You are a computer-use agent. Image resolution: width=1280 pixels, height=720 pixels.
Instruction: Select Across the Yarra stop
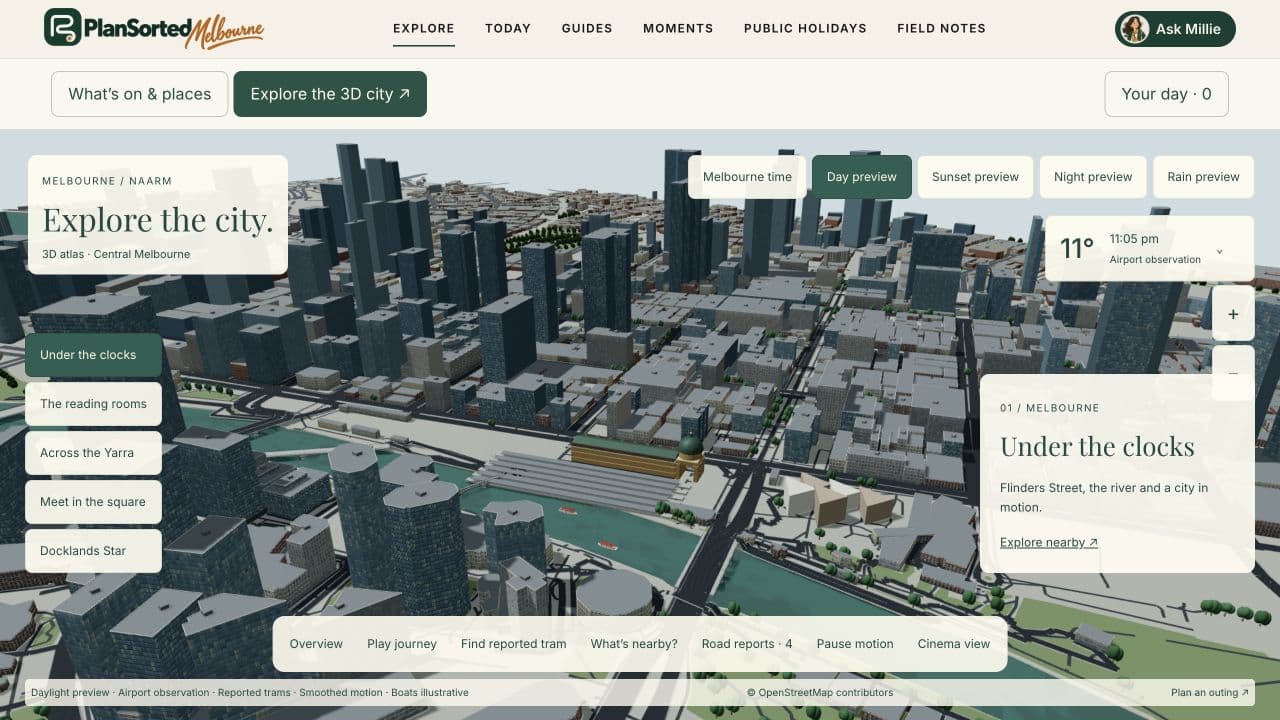tap(94, 453)
